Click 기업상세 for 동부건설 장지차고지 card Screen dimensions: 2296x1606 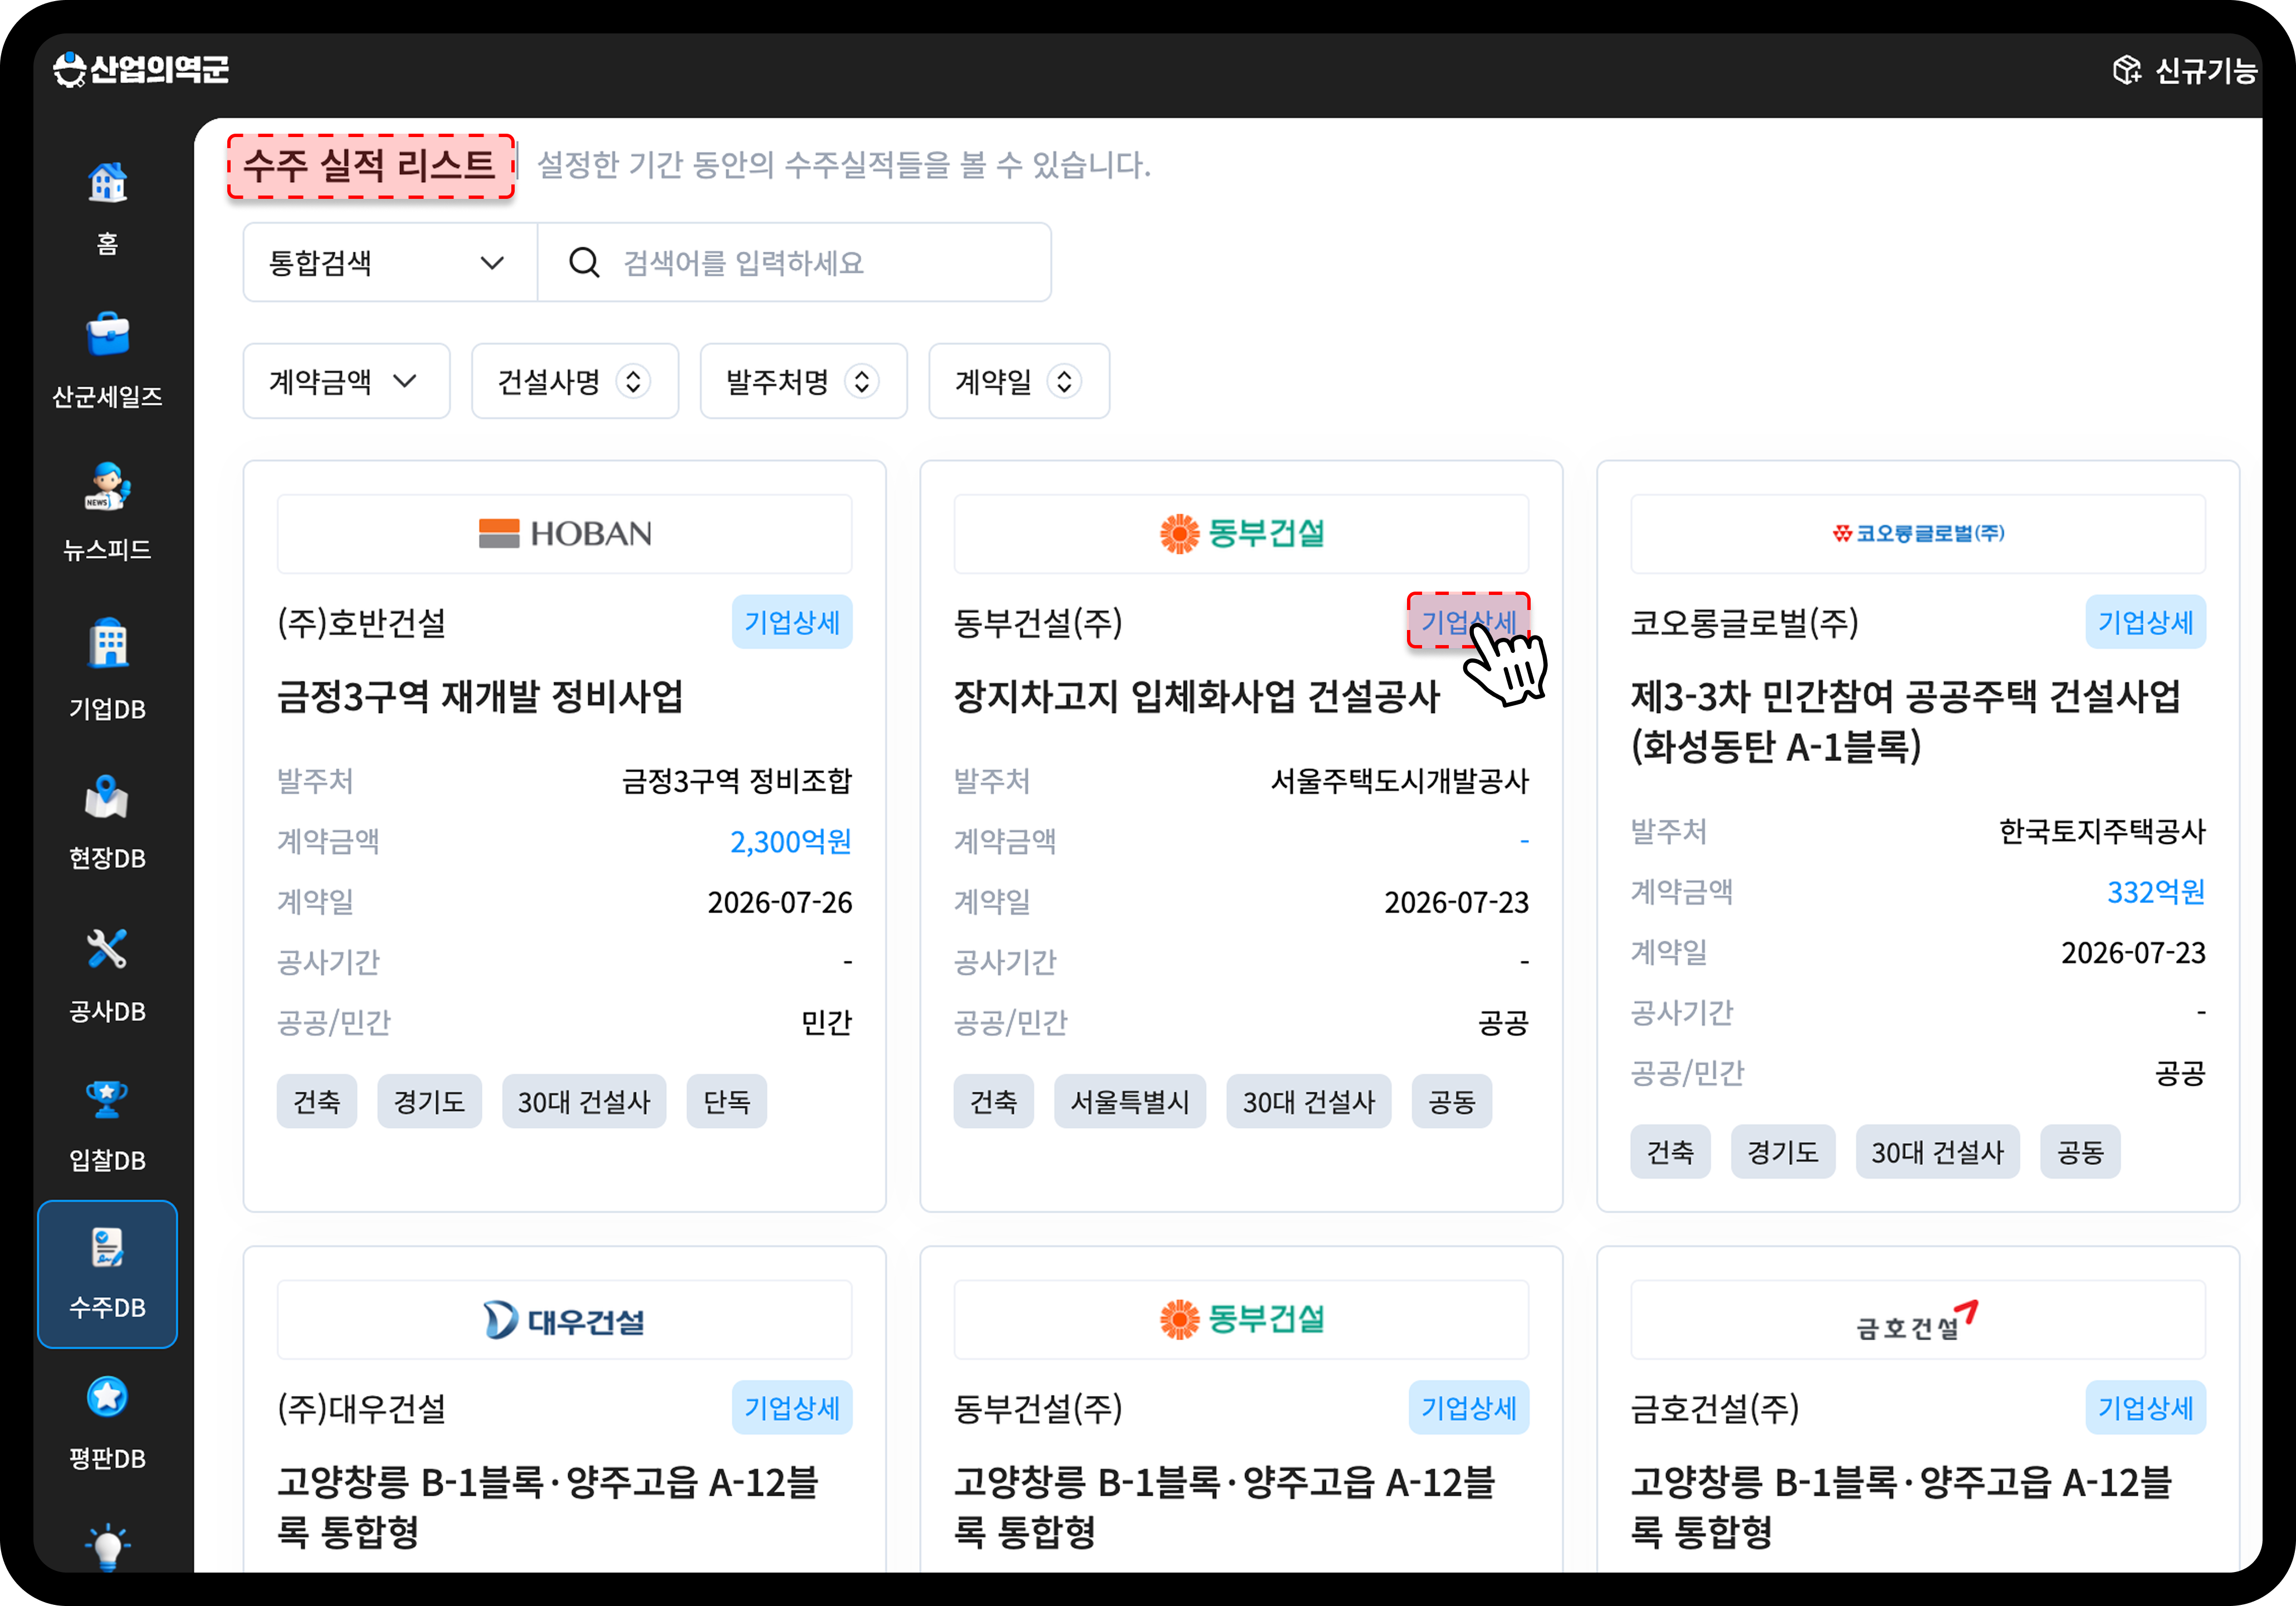pos(1468,621)
